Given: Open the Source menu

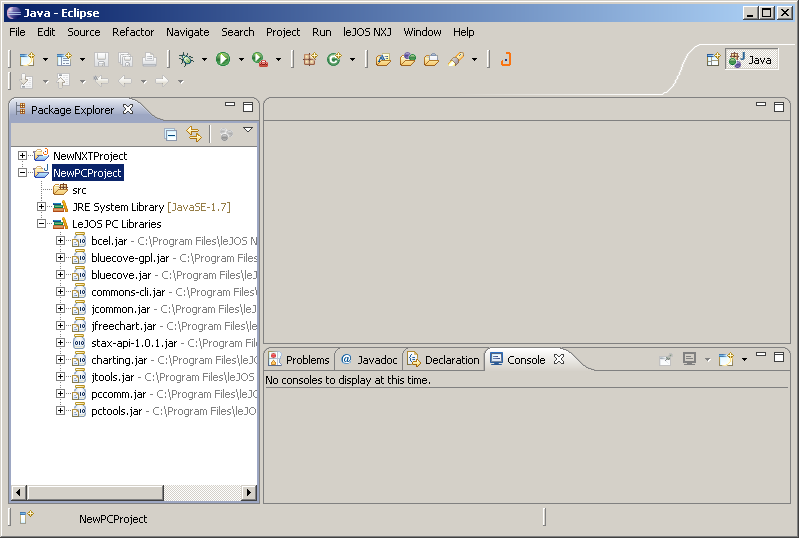Looking at the screenshot, I should [84, 32].
